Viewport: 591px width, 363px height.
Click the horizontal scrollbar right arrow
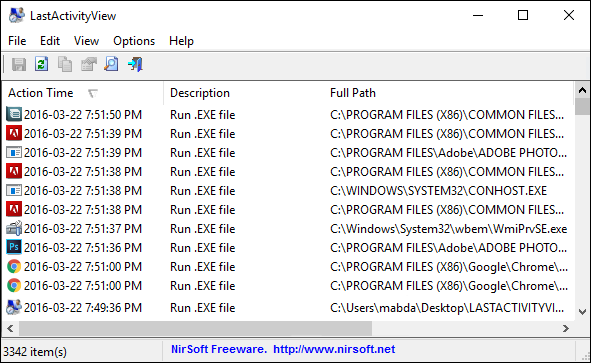[x=566, y=328]
